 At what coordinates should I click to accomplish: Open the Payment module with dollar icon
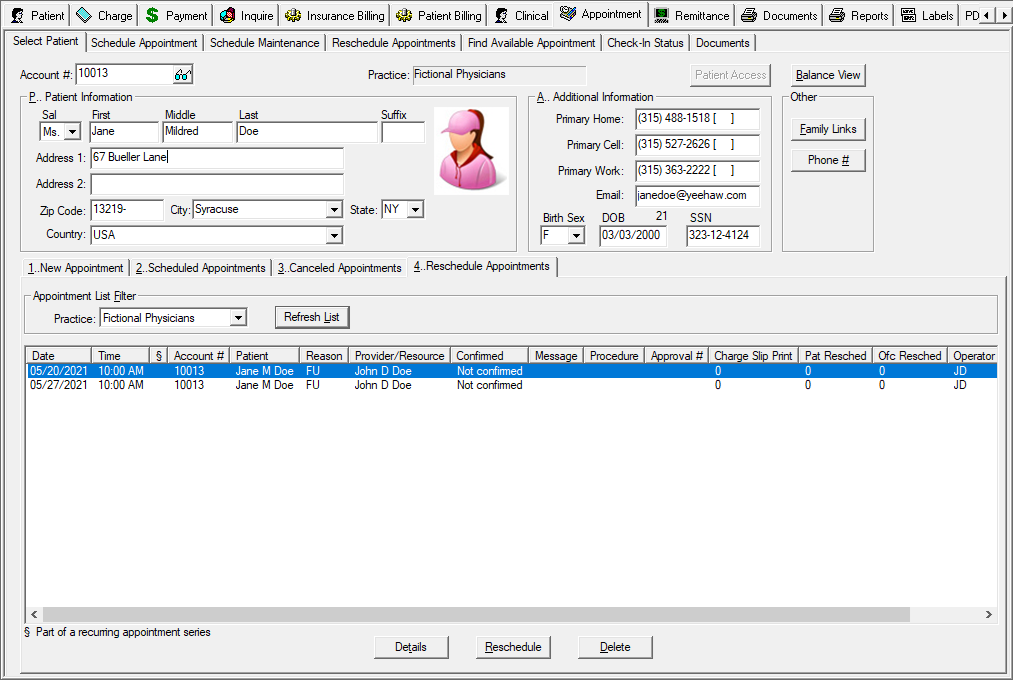click(x=176, y=15)
